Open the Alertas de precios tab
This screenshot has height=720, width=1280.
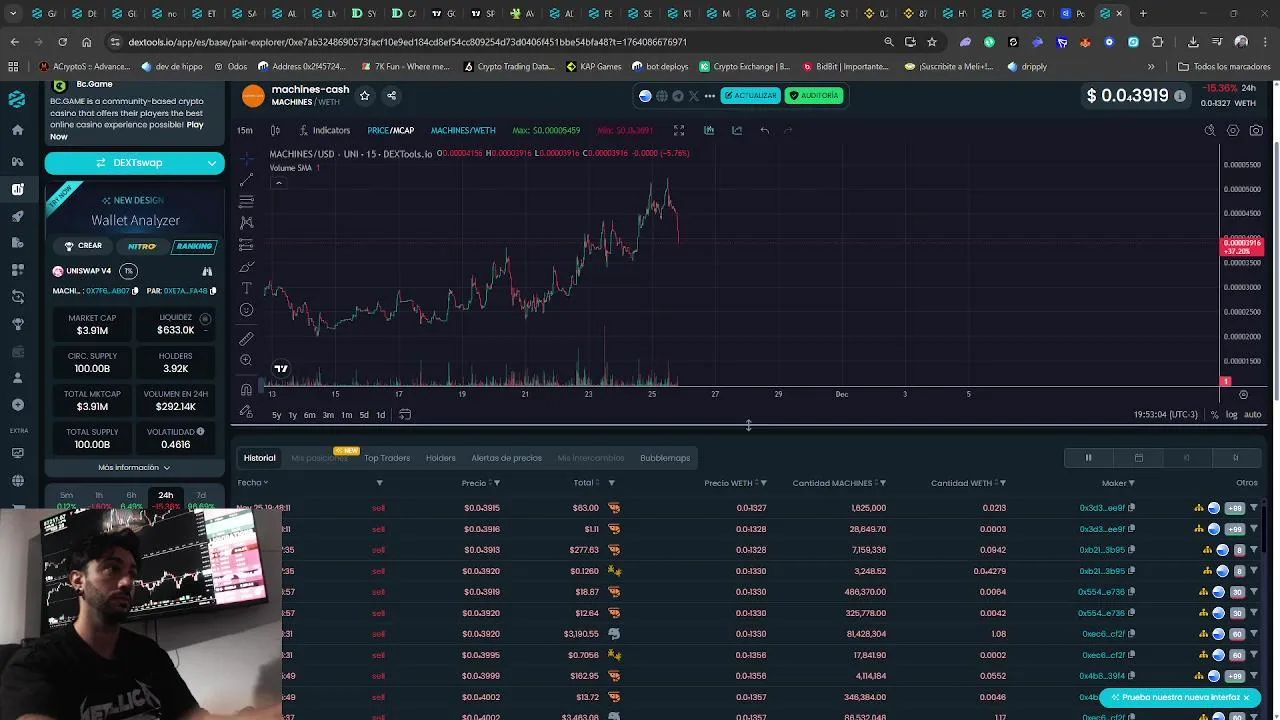(x=506, y=458)
